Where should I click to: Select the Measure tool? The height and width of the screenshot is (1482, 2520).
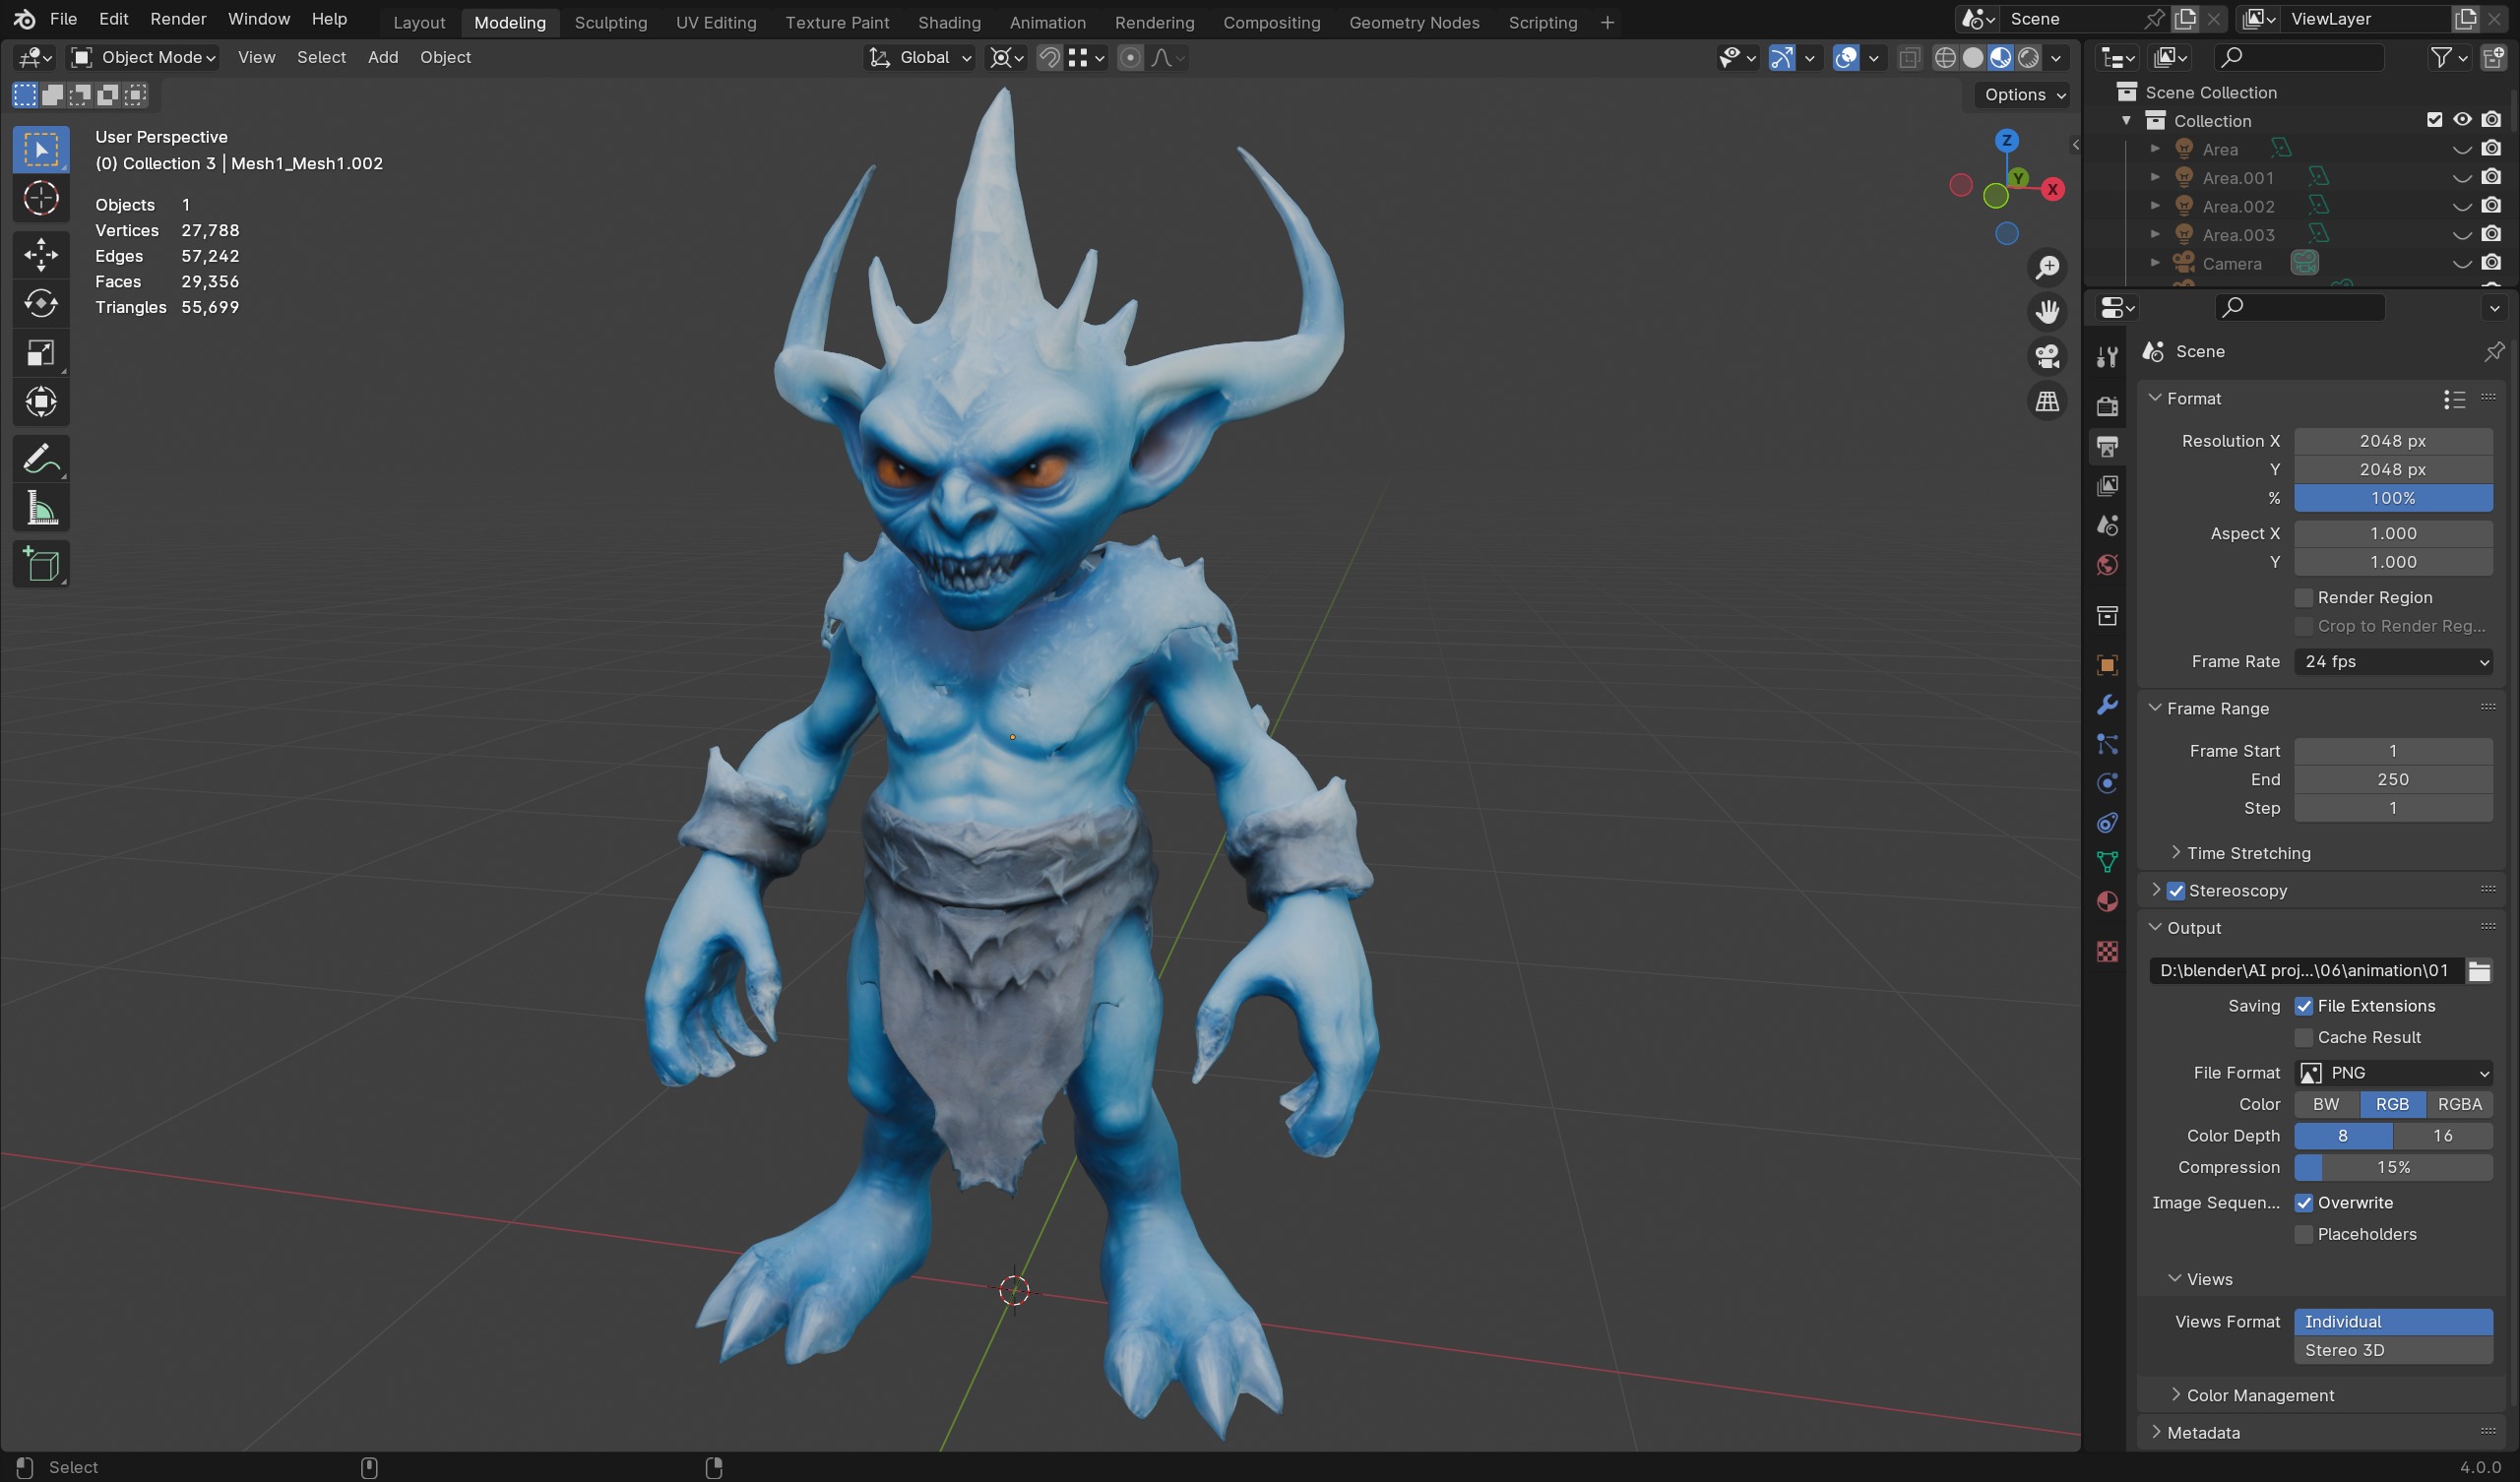(41, 509)
